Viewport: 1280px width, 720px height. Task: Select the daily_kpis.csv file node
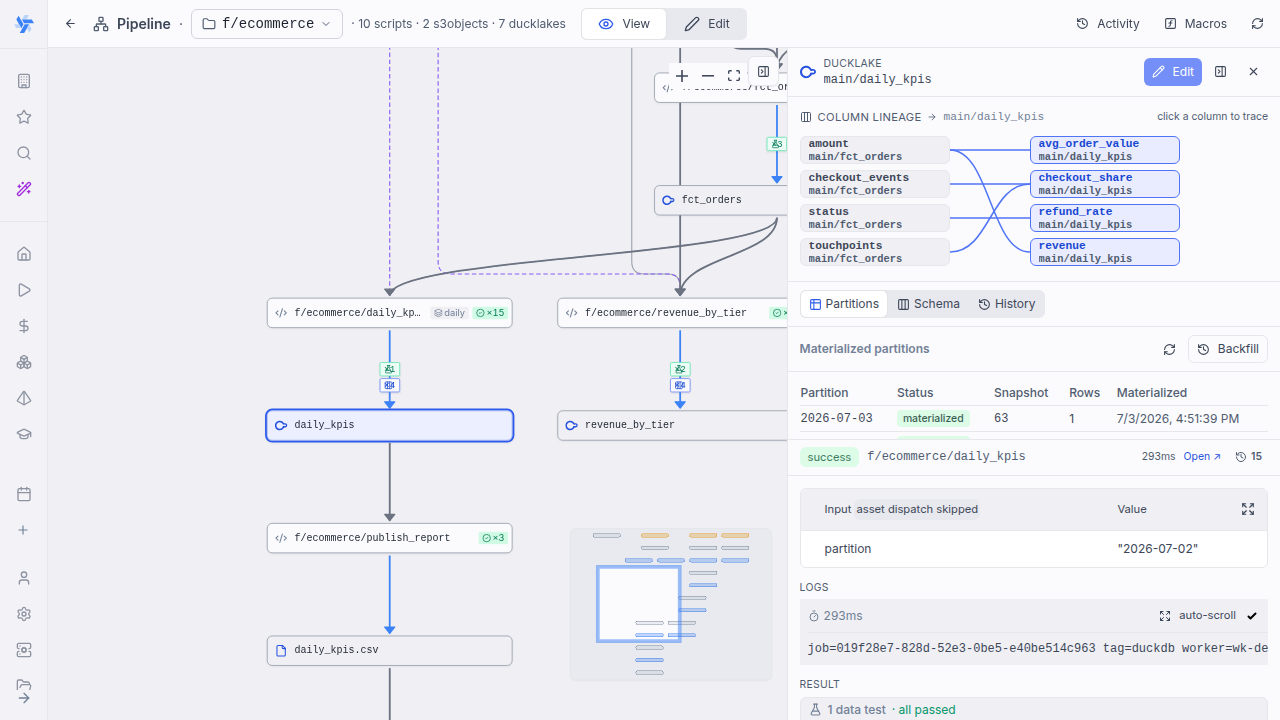coord(390,650)
